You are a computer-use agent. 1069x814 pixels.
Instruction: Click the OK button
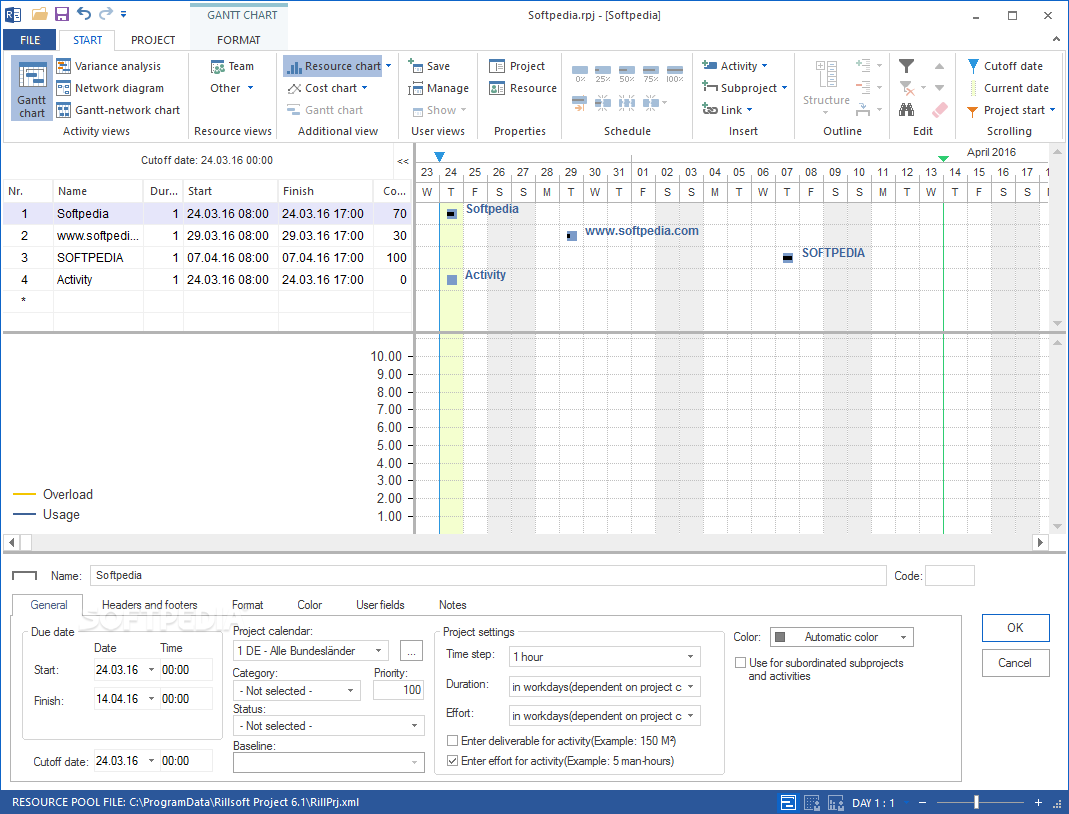(1015, 628)
